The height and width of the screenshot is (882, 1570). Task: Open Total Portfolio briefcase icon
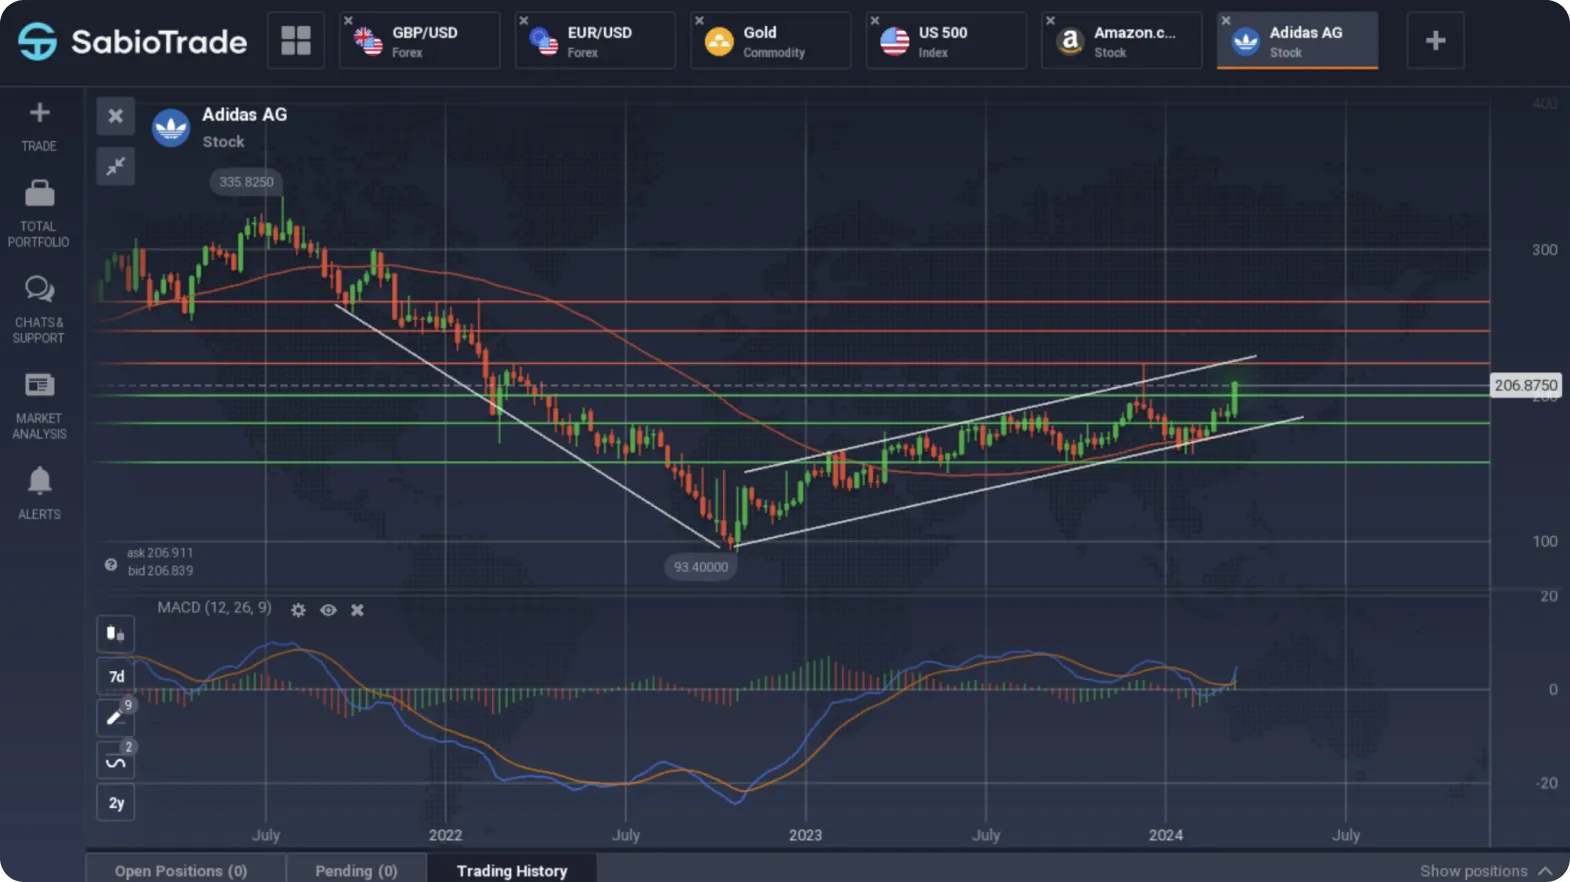pyautogui.click(x=39, y=192)
